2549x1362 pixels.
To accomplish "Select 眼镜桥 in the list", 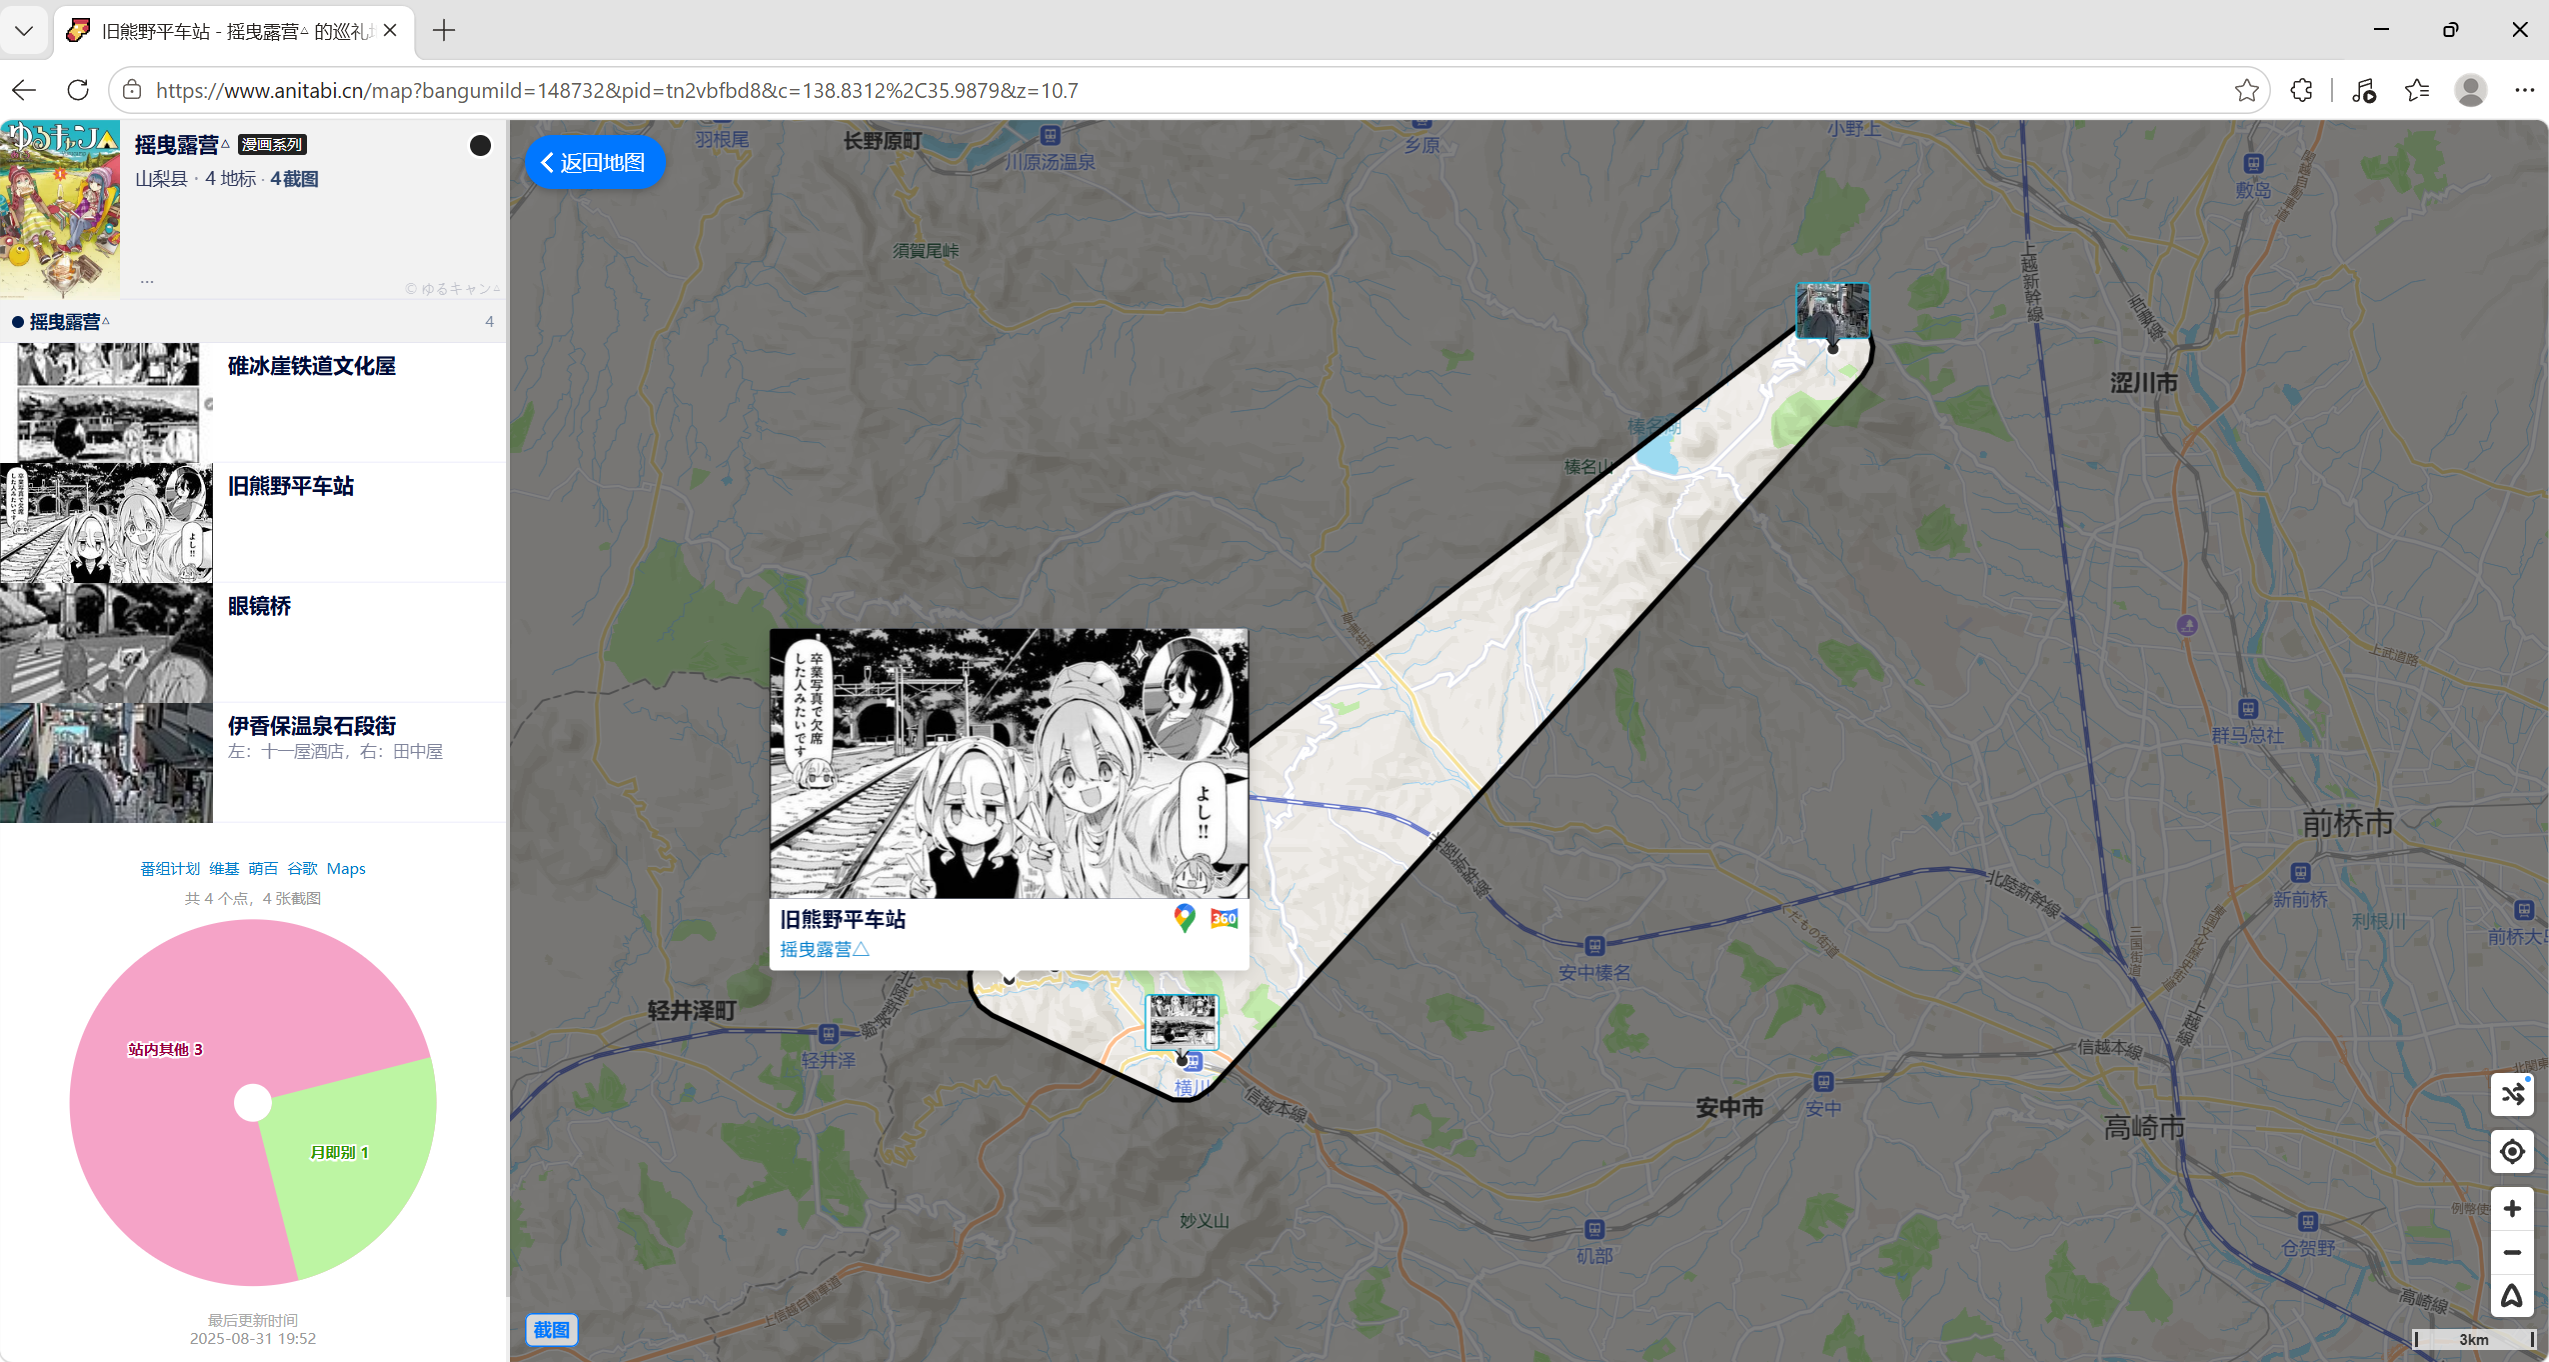I will 259,606.
